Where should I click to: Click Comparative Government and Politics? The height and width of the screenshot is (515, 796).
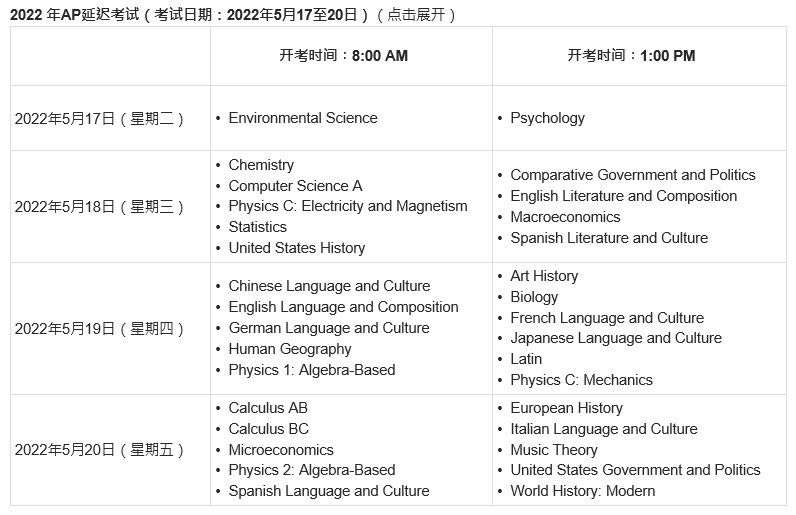[633, 175]
